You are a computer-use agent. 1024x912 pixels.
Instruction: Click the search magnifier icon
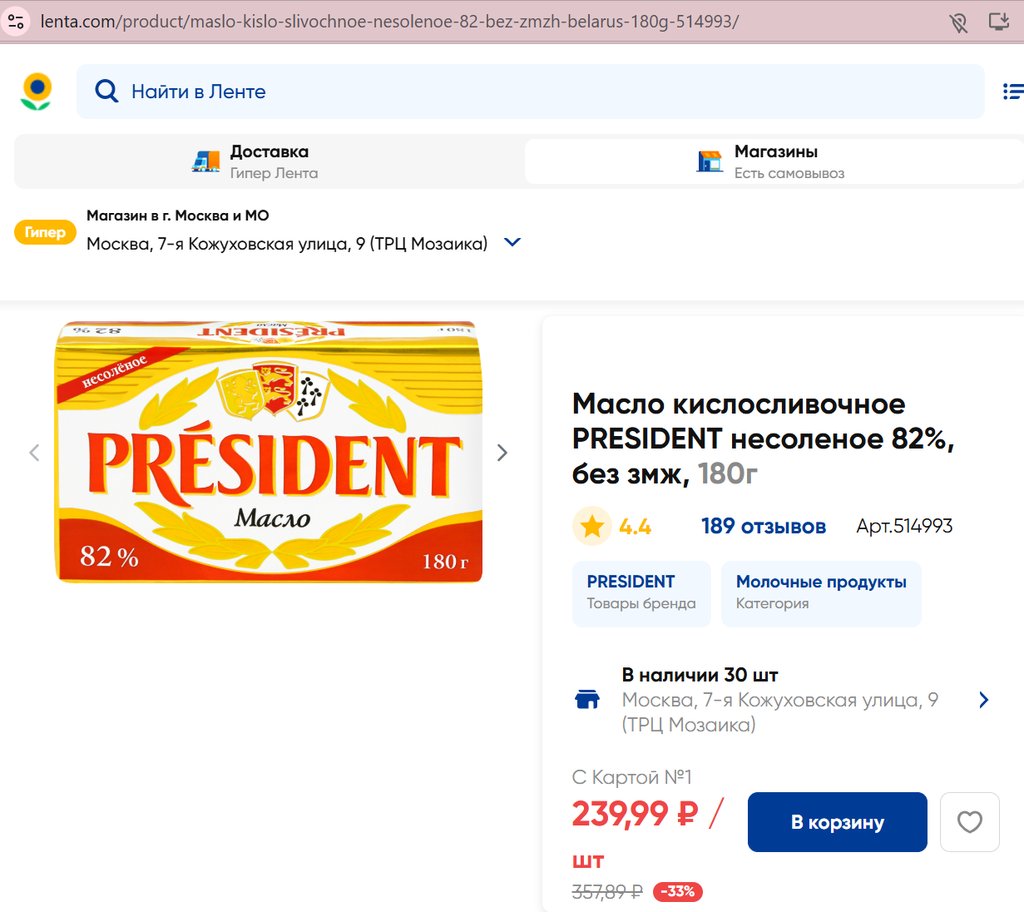tap(106, 92)
